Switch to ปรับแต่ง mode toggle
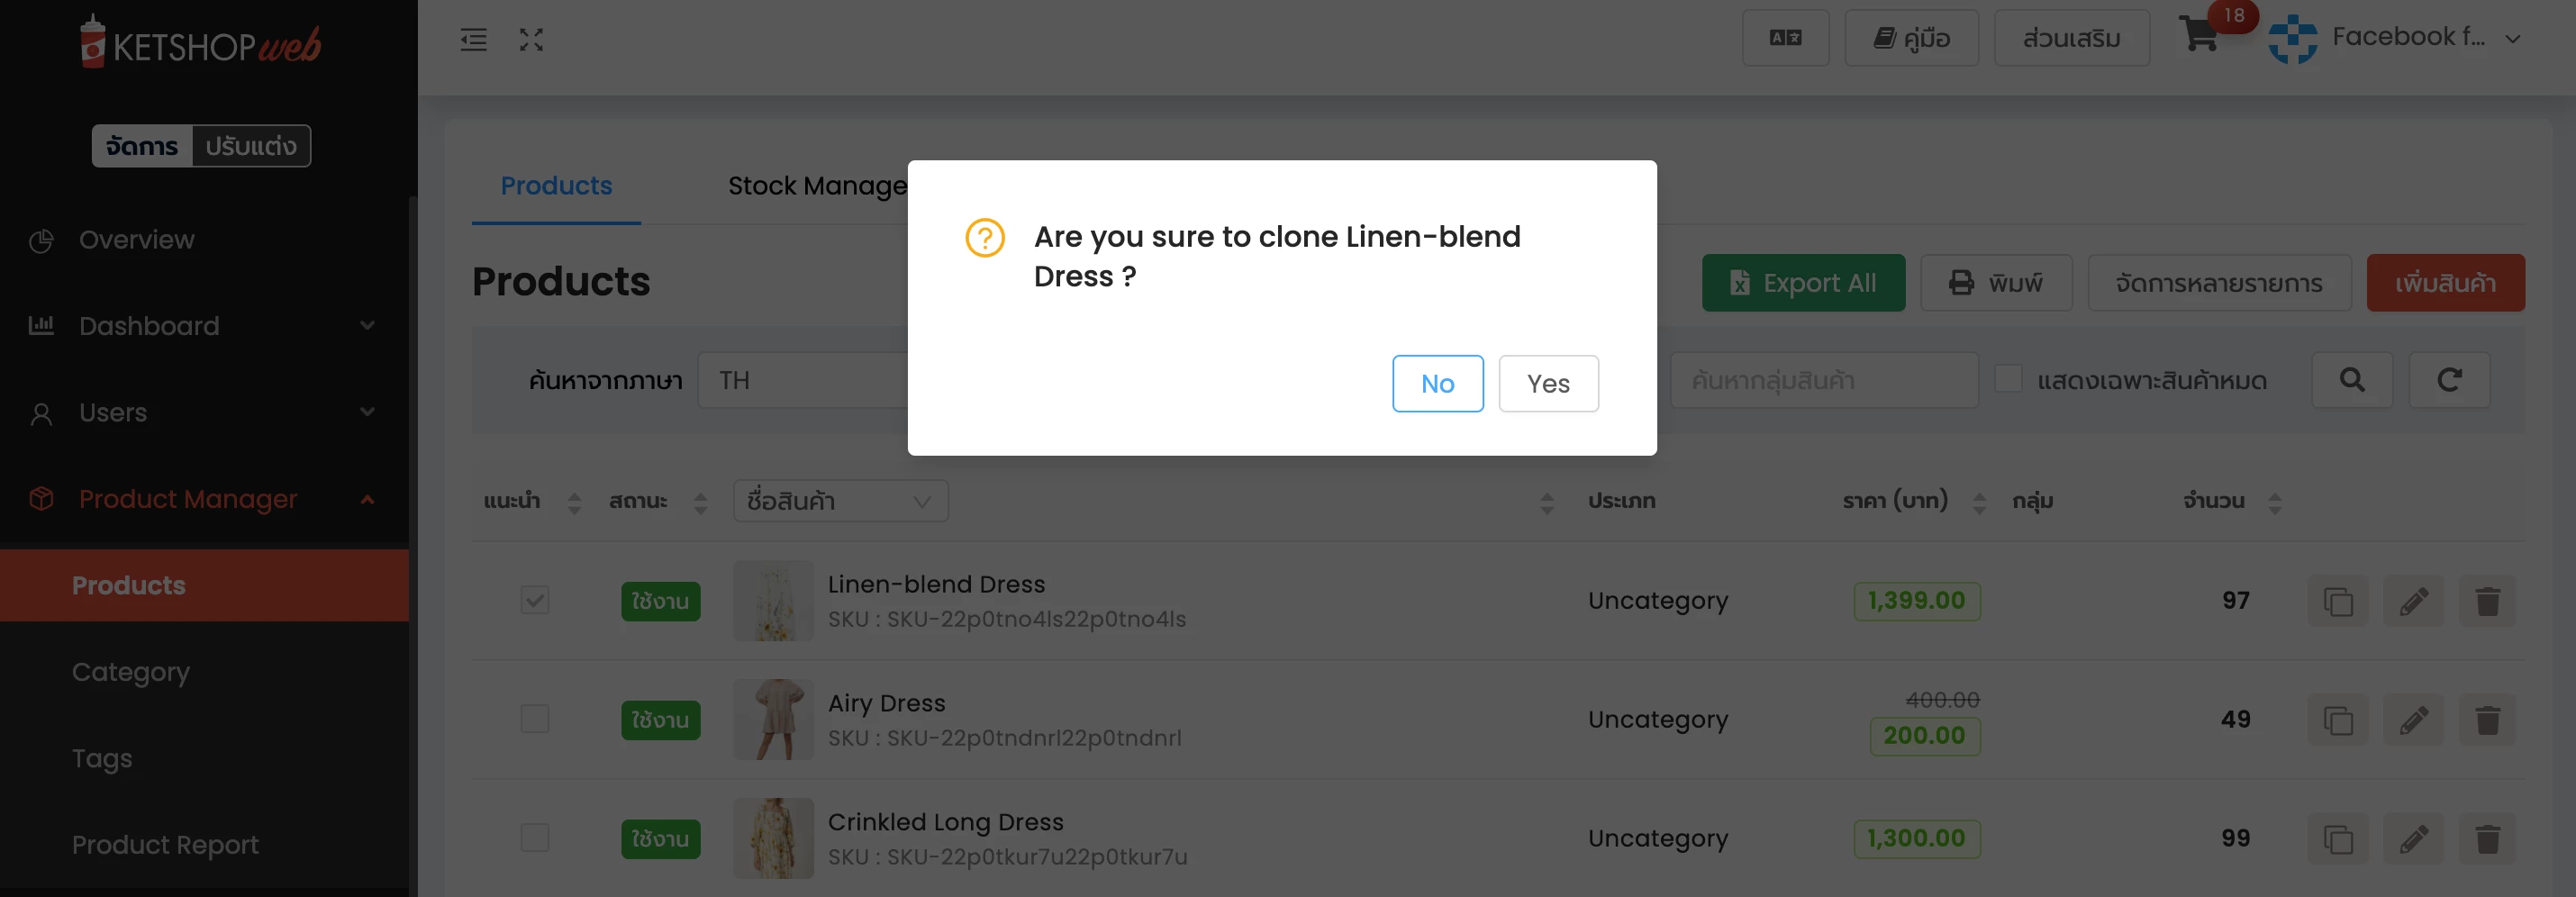Screen dimensions: 2576x897 click(x=251, y=146)
